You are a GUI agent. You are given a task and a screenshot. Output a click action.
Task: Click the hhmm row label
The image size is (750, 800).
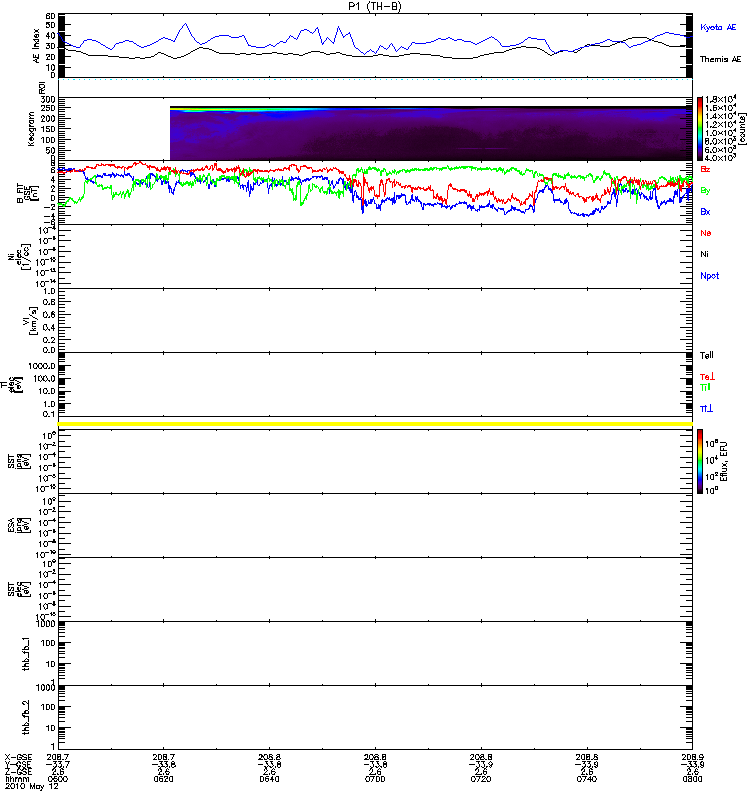[x=17, y=779]
